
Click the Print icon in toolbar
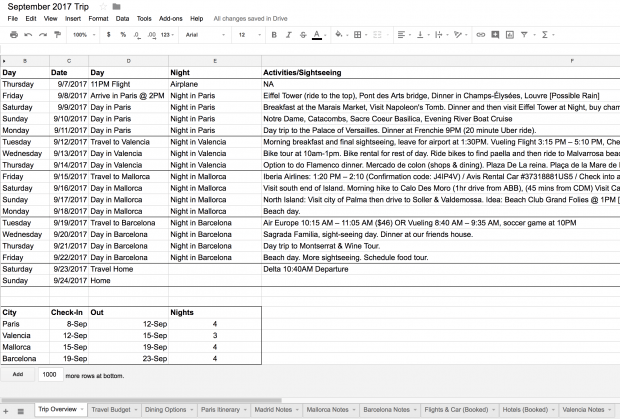click(x=13, y=34)
